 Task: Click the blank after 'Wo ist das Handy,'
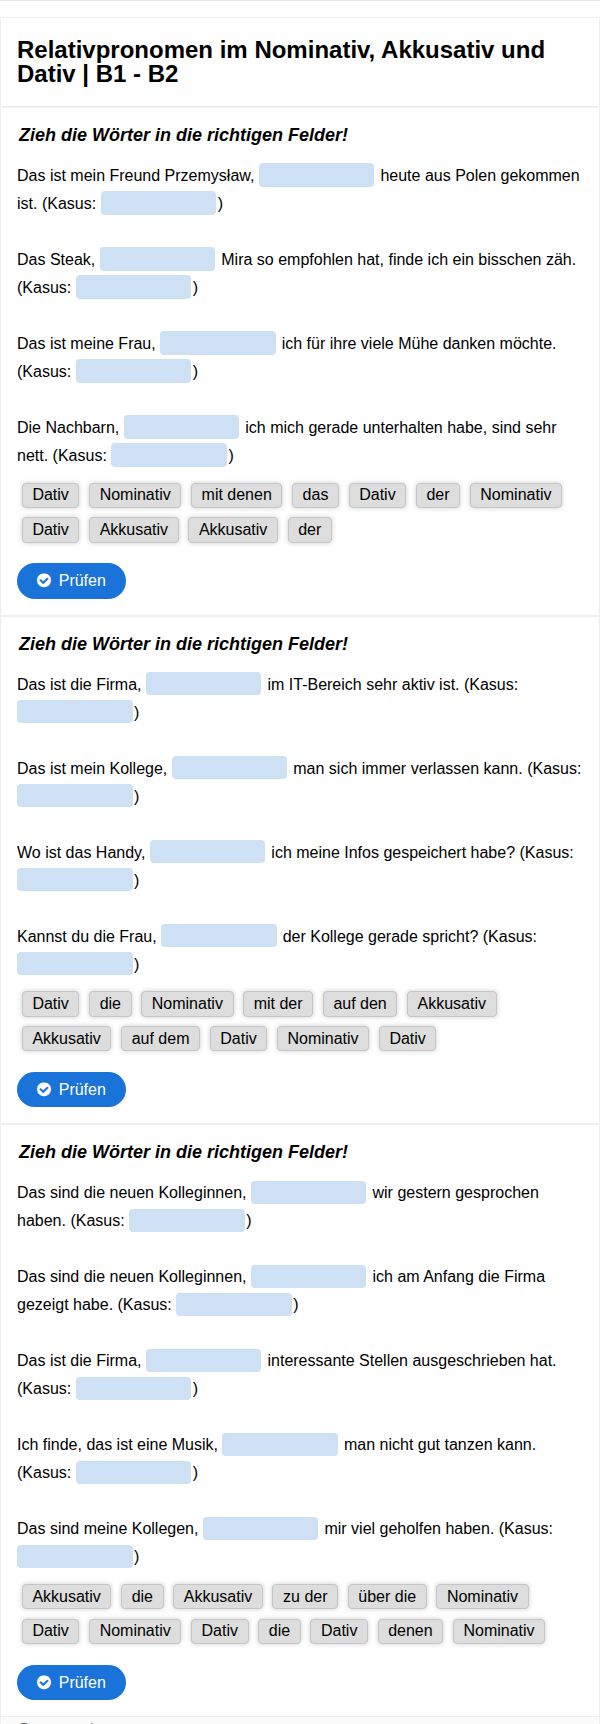pyautogui.click(x=207, y=852)
